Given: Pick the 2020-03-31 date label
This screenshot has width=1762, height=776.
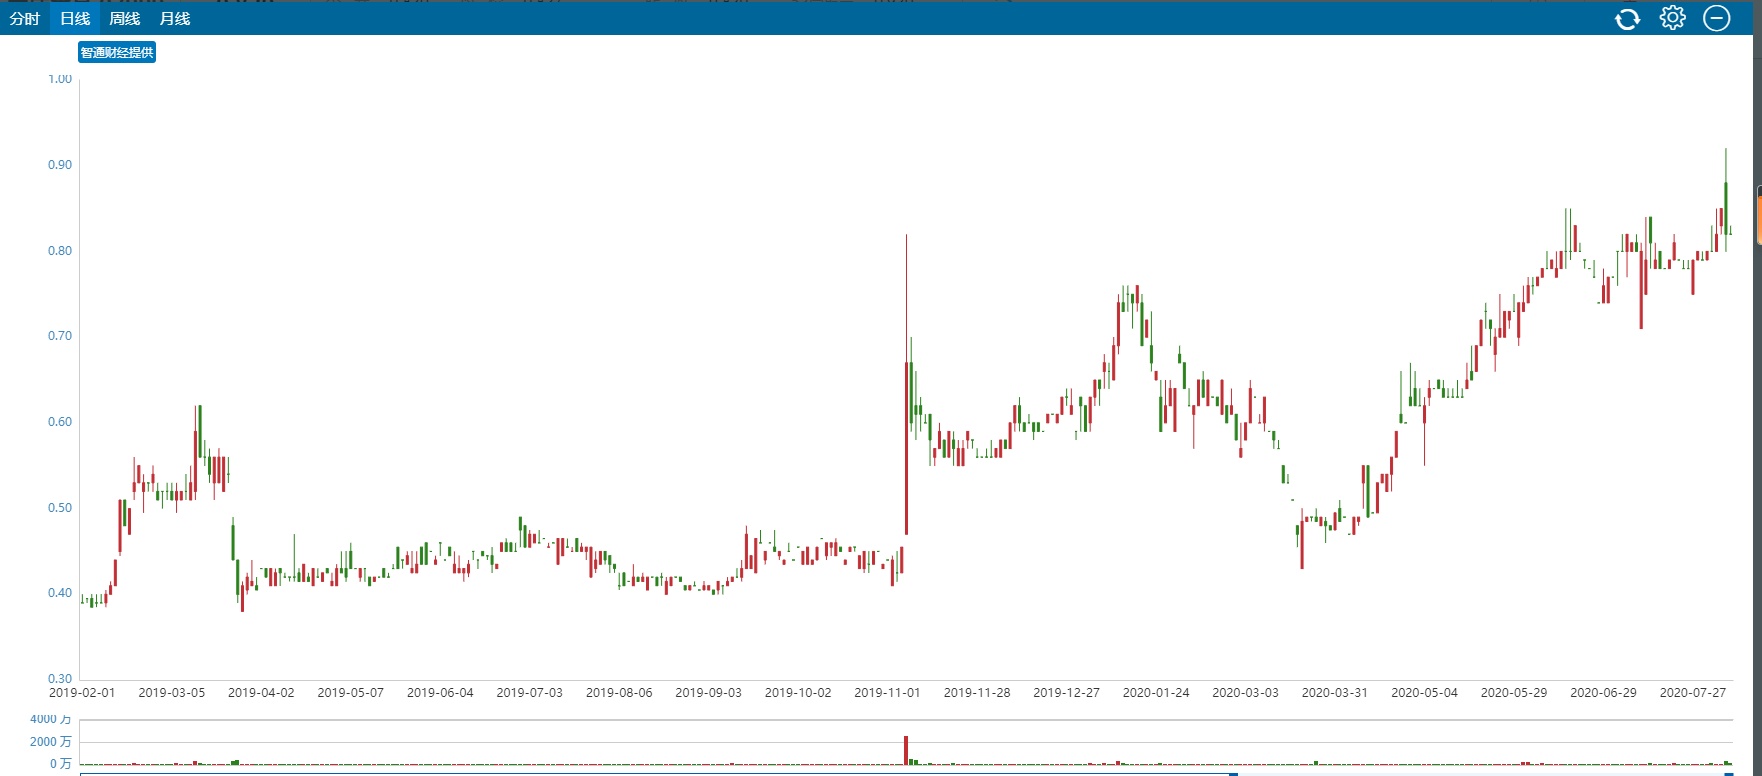Looking at the screenshot, I should 1335,693.
